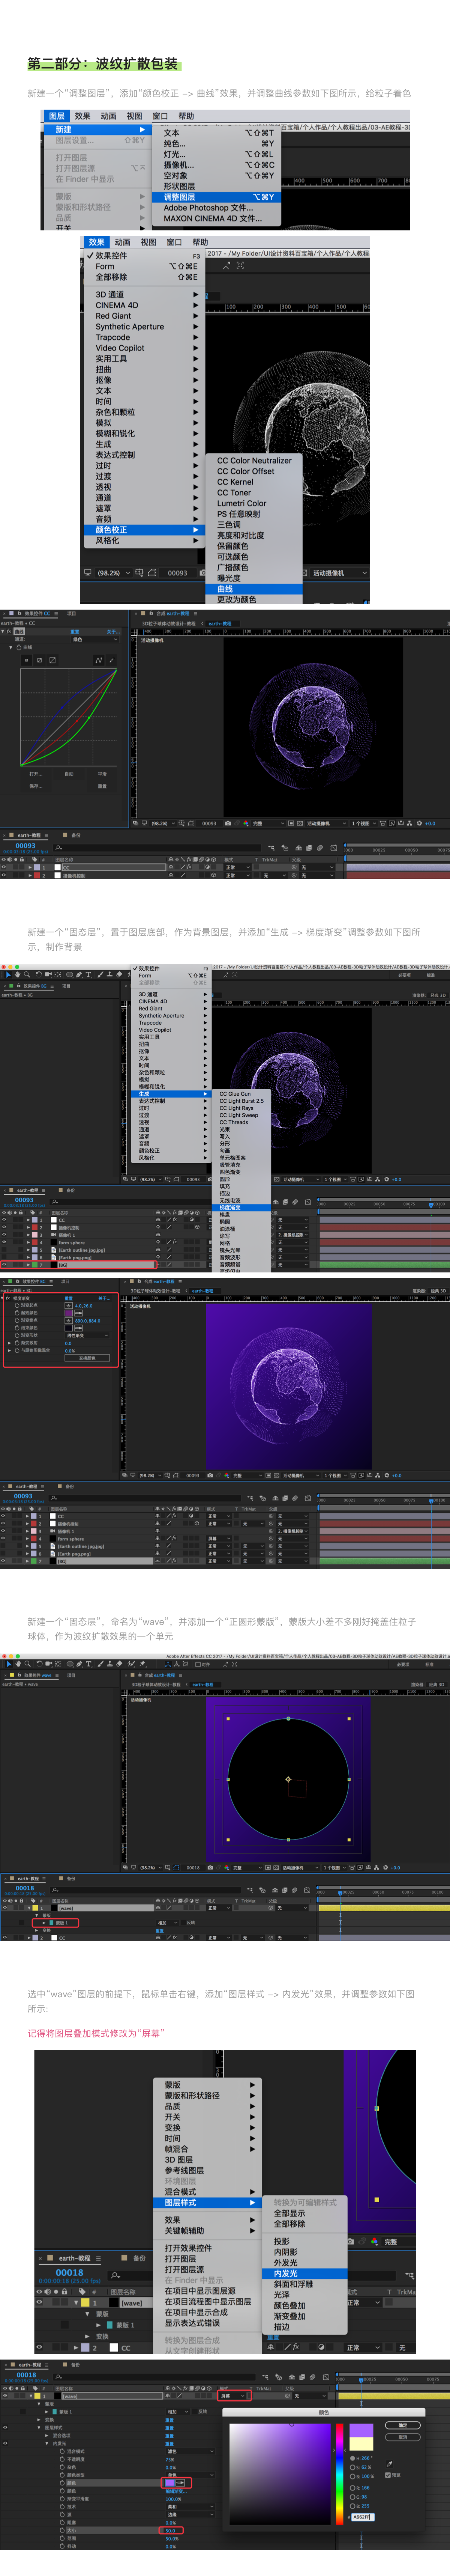Select PS 任意映射 effect
Image resolution: width=450 pixels, height=2576 pixels.
click(x=254, y=514)
